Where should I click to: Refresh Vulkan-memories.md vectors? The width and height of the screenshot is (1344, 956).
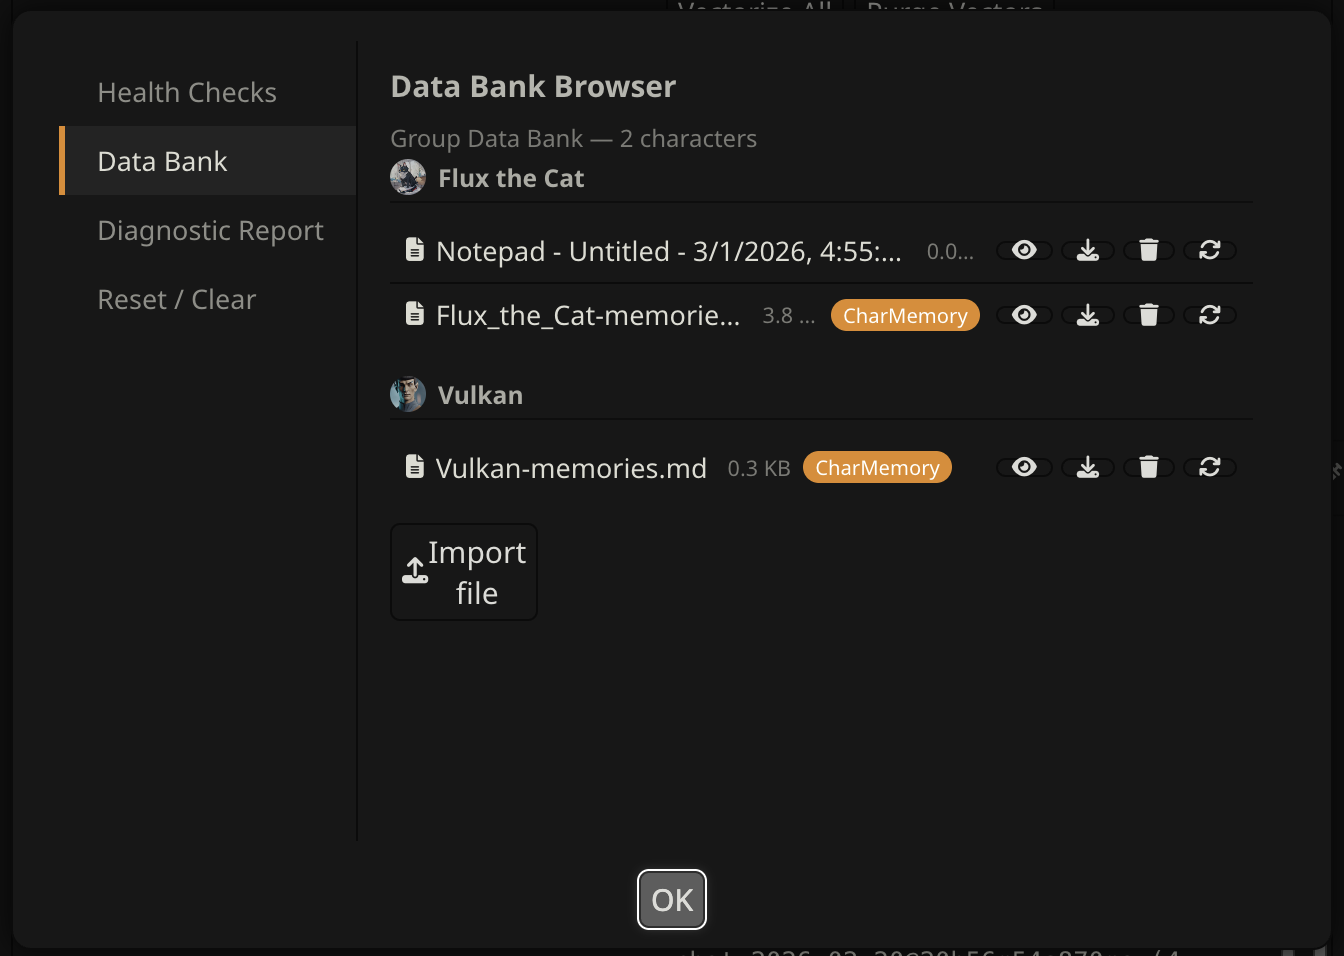[x=1210, y=467]
